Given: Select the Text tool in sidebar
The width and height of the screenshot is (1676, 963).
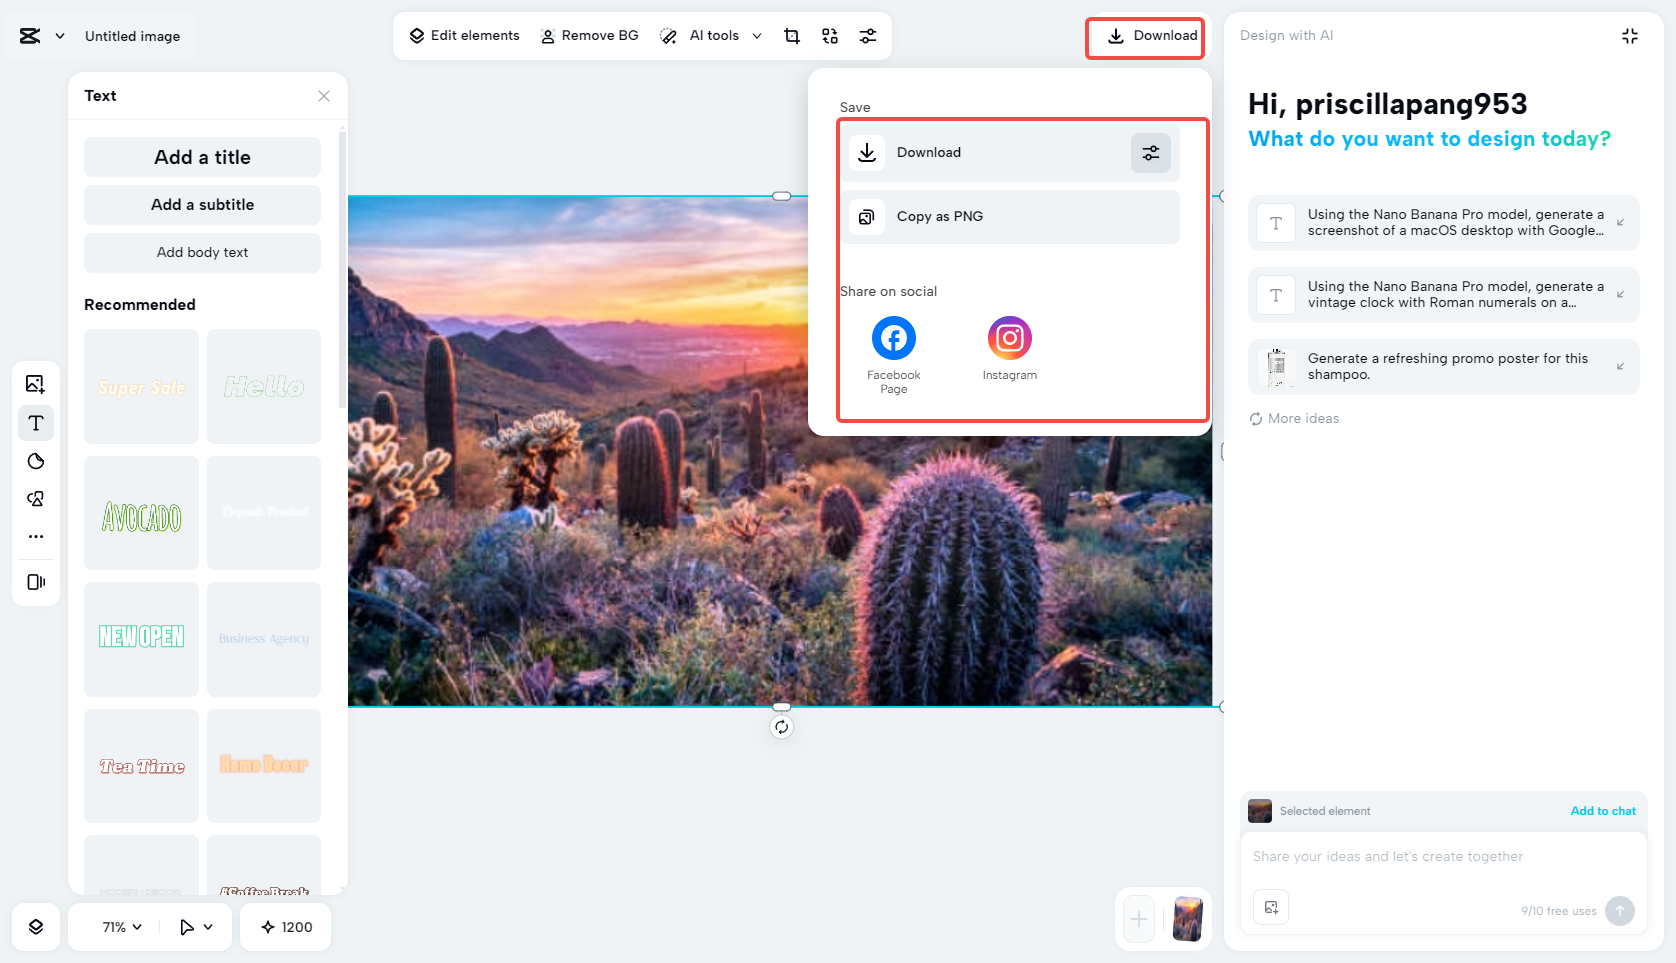Looking at the screenshot, I should (x=36, y=423).
